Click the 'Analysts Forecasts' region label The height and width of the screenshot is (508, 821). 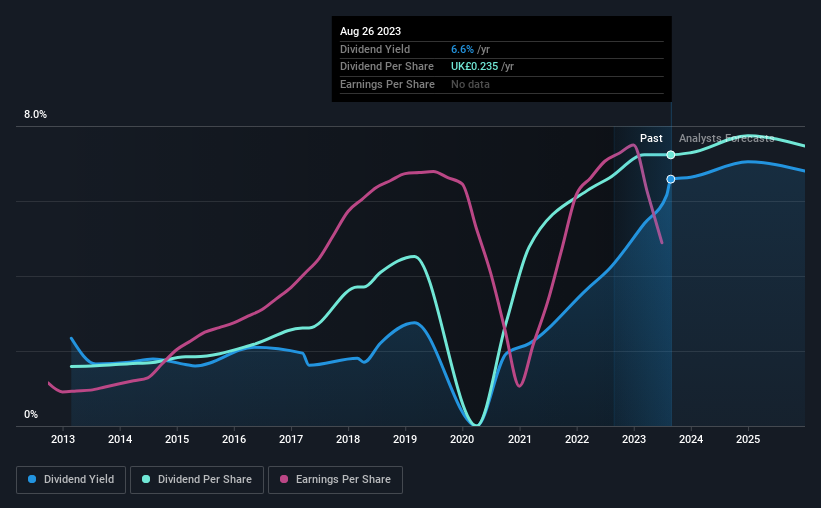point(727,138)
